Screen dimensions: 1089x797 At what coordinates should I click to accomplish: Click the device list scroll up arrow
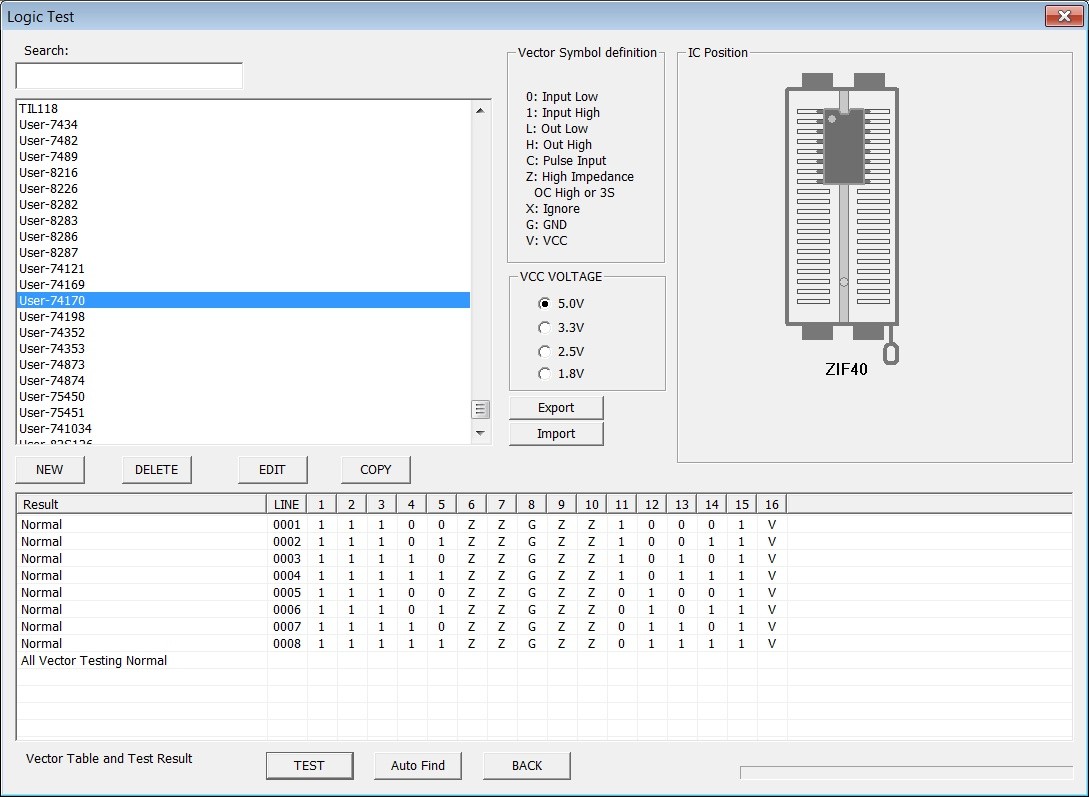point(480,110)
